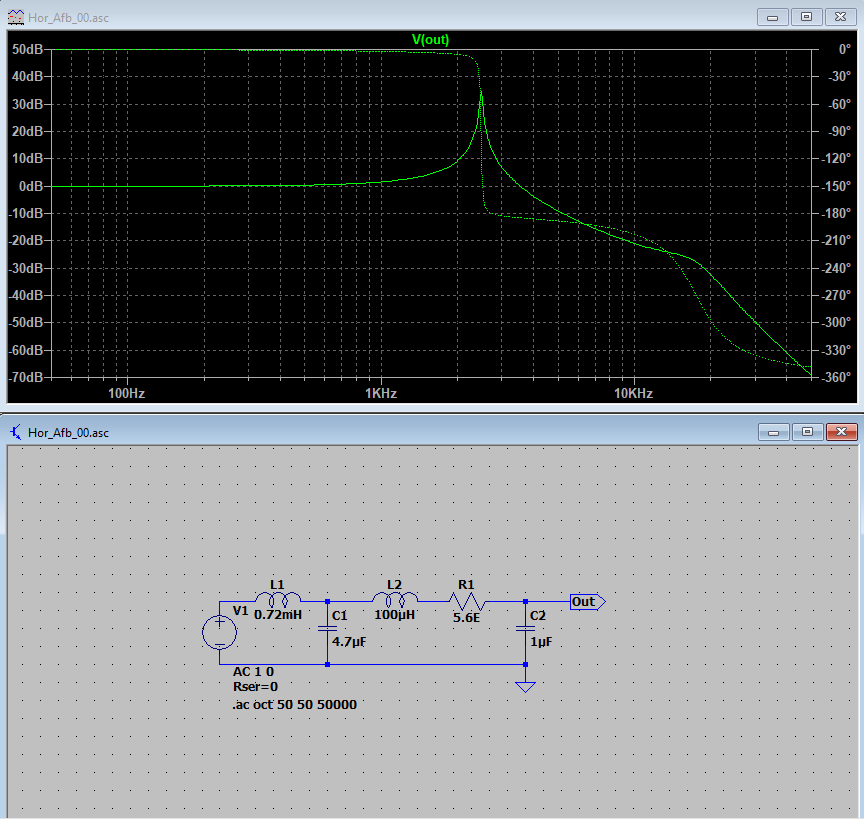Select inductor L1 symbol

click(278, 598)
